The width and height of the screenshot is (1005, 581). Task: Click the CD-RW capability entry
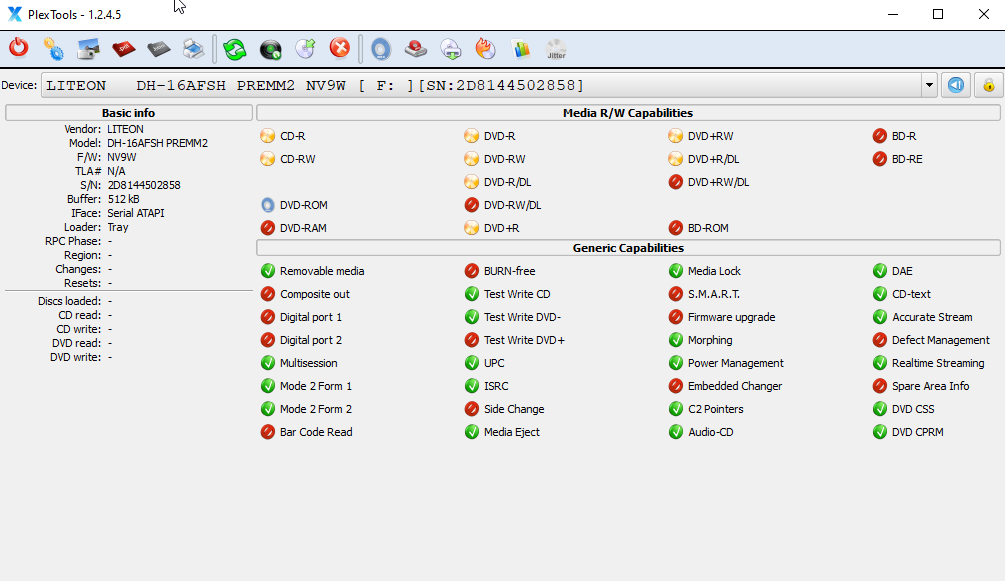[x=288, y=159]
